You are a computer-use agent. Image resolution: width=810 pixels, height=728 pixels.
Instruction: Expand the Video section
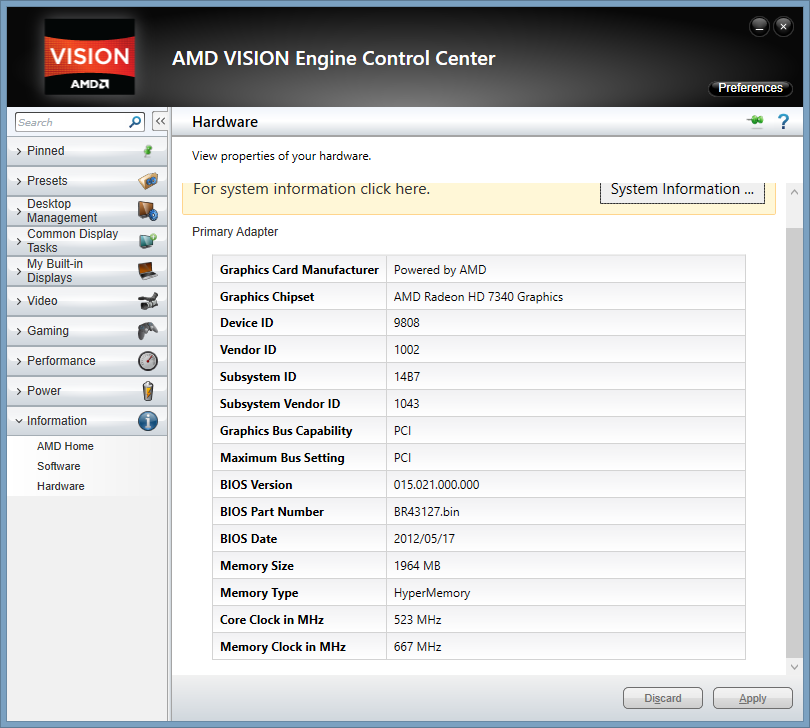pos(87,301)
